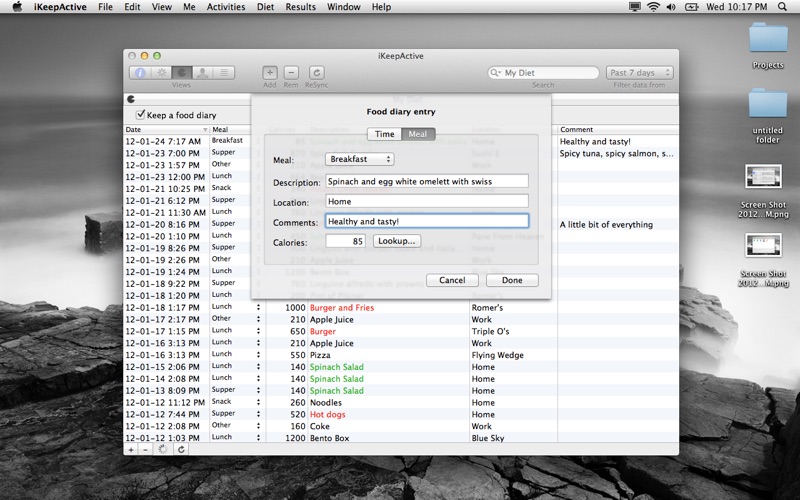Open the Diet menu in menu bar
This screenshot has width=800, height=500.
pyautogui.click(x=264, y=7)
